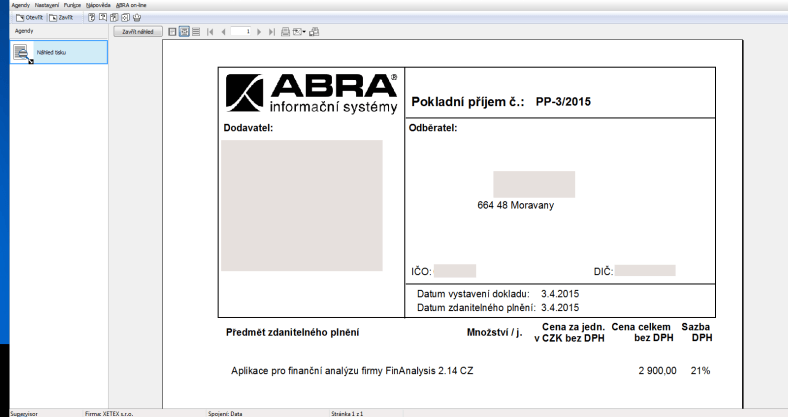
Task: Click first help document icon in main toolbar
Action: tap(91, 18)
